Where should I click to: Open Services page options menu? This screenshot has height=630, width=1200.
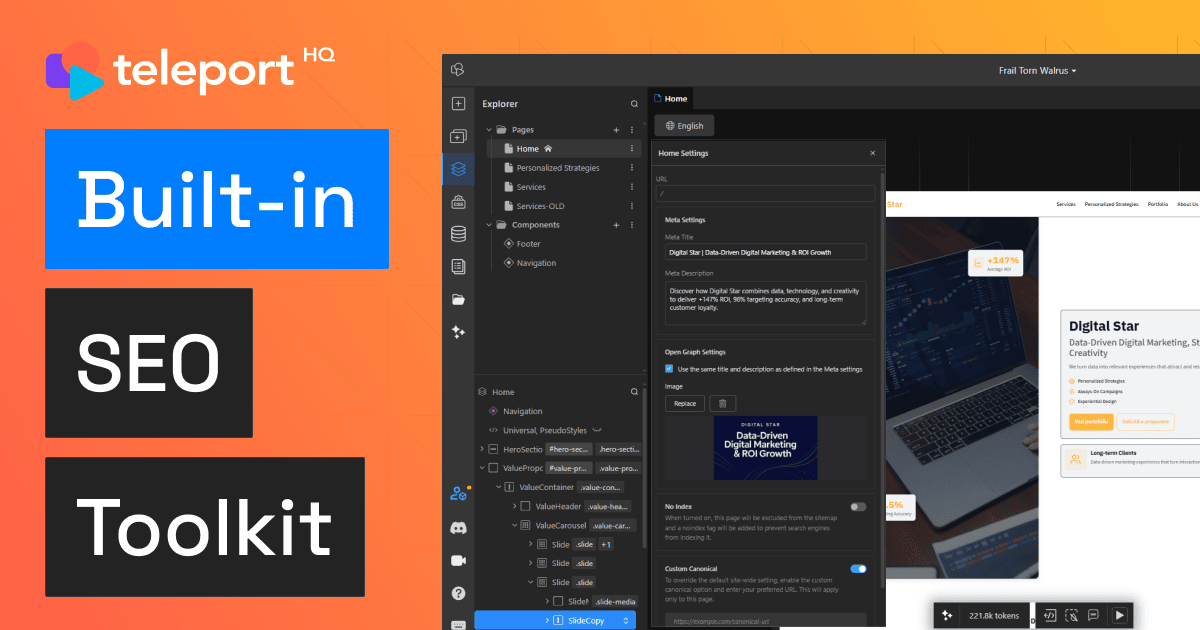[632, 187]
